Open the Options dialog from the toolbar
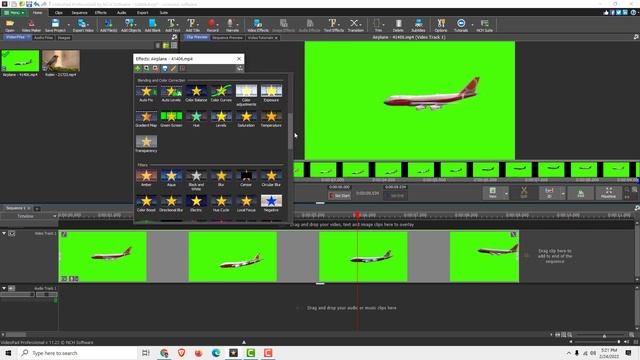The height and width of the screenshot is (360, 640). [x=440, y=25]
